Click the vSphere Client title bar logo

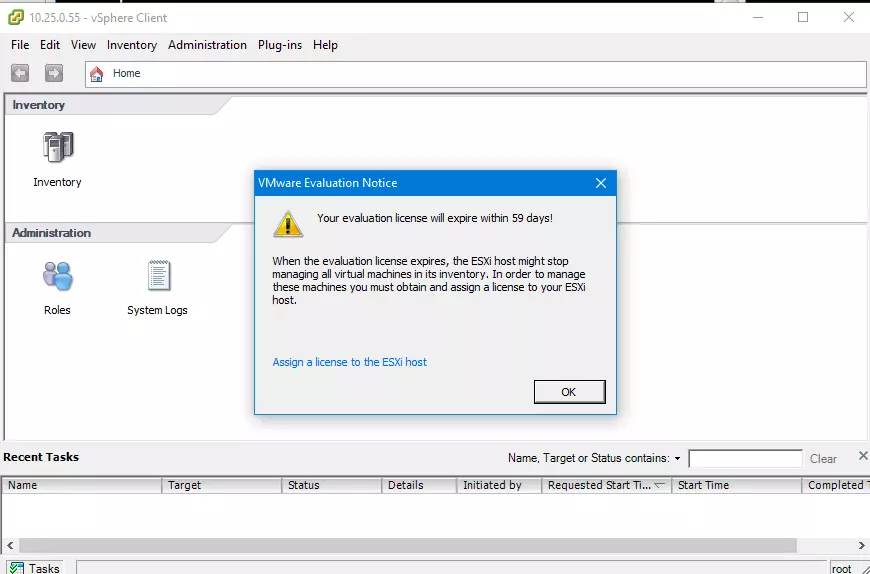pos(16,17)
